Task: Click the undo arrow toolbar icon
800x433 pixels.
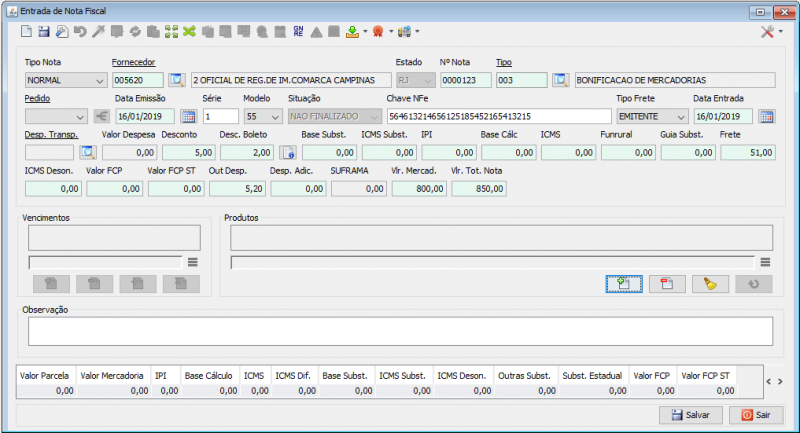Action: pos(80,32)
